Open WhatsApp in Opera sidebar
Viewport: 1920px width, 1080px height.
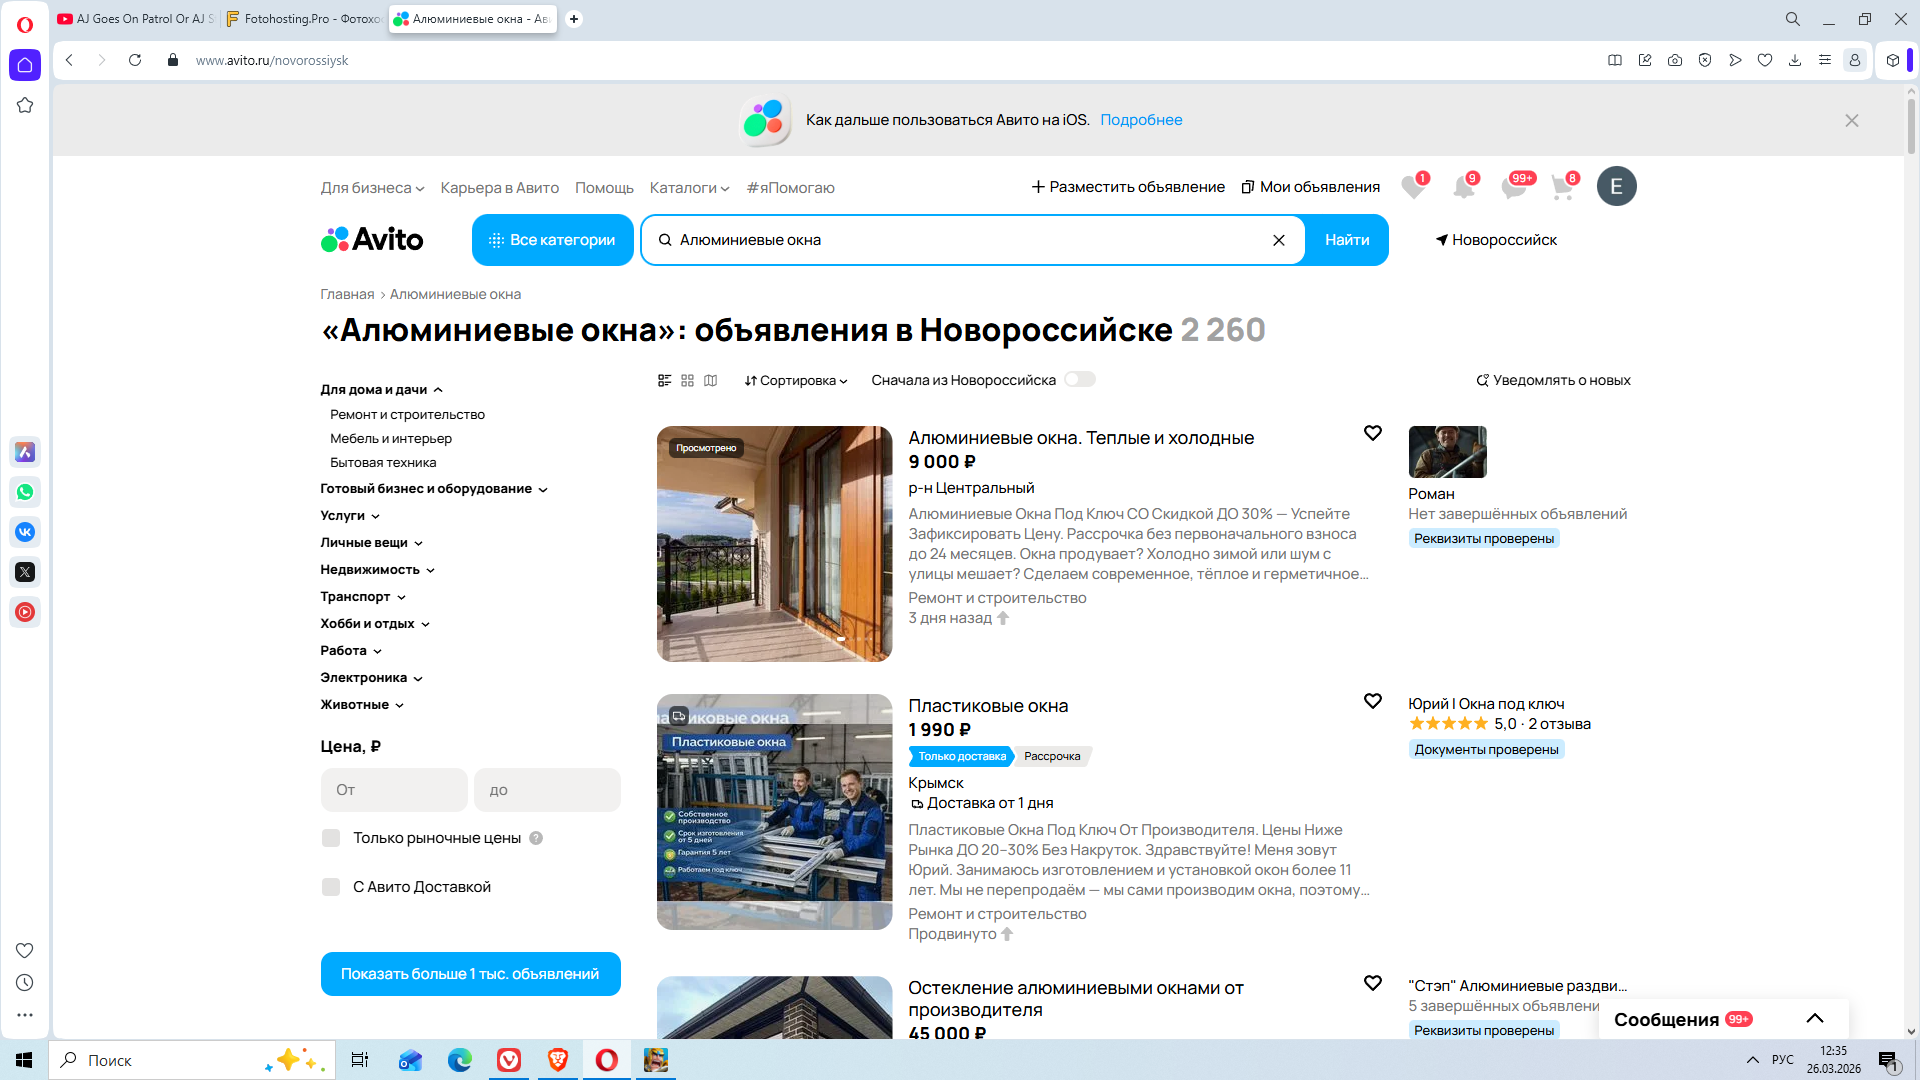(25, 492)
